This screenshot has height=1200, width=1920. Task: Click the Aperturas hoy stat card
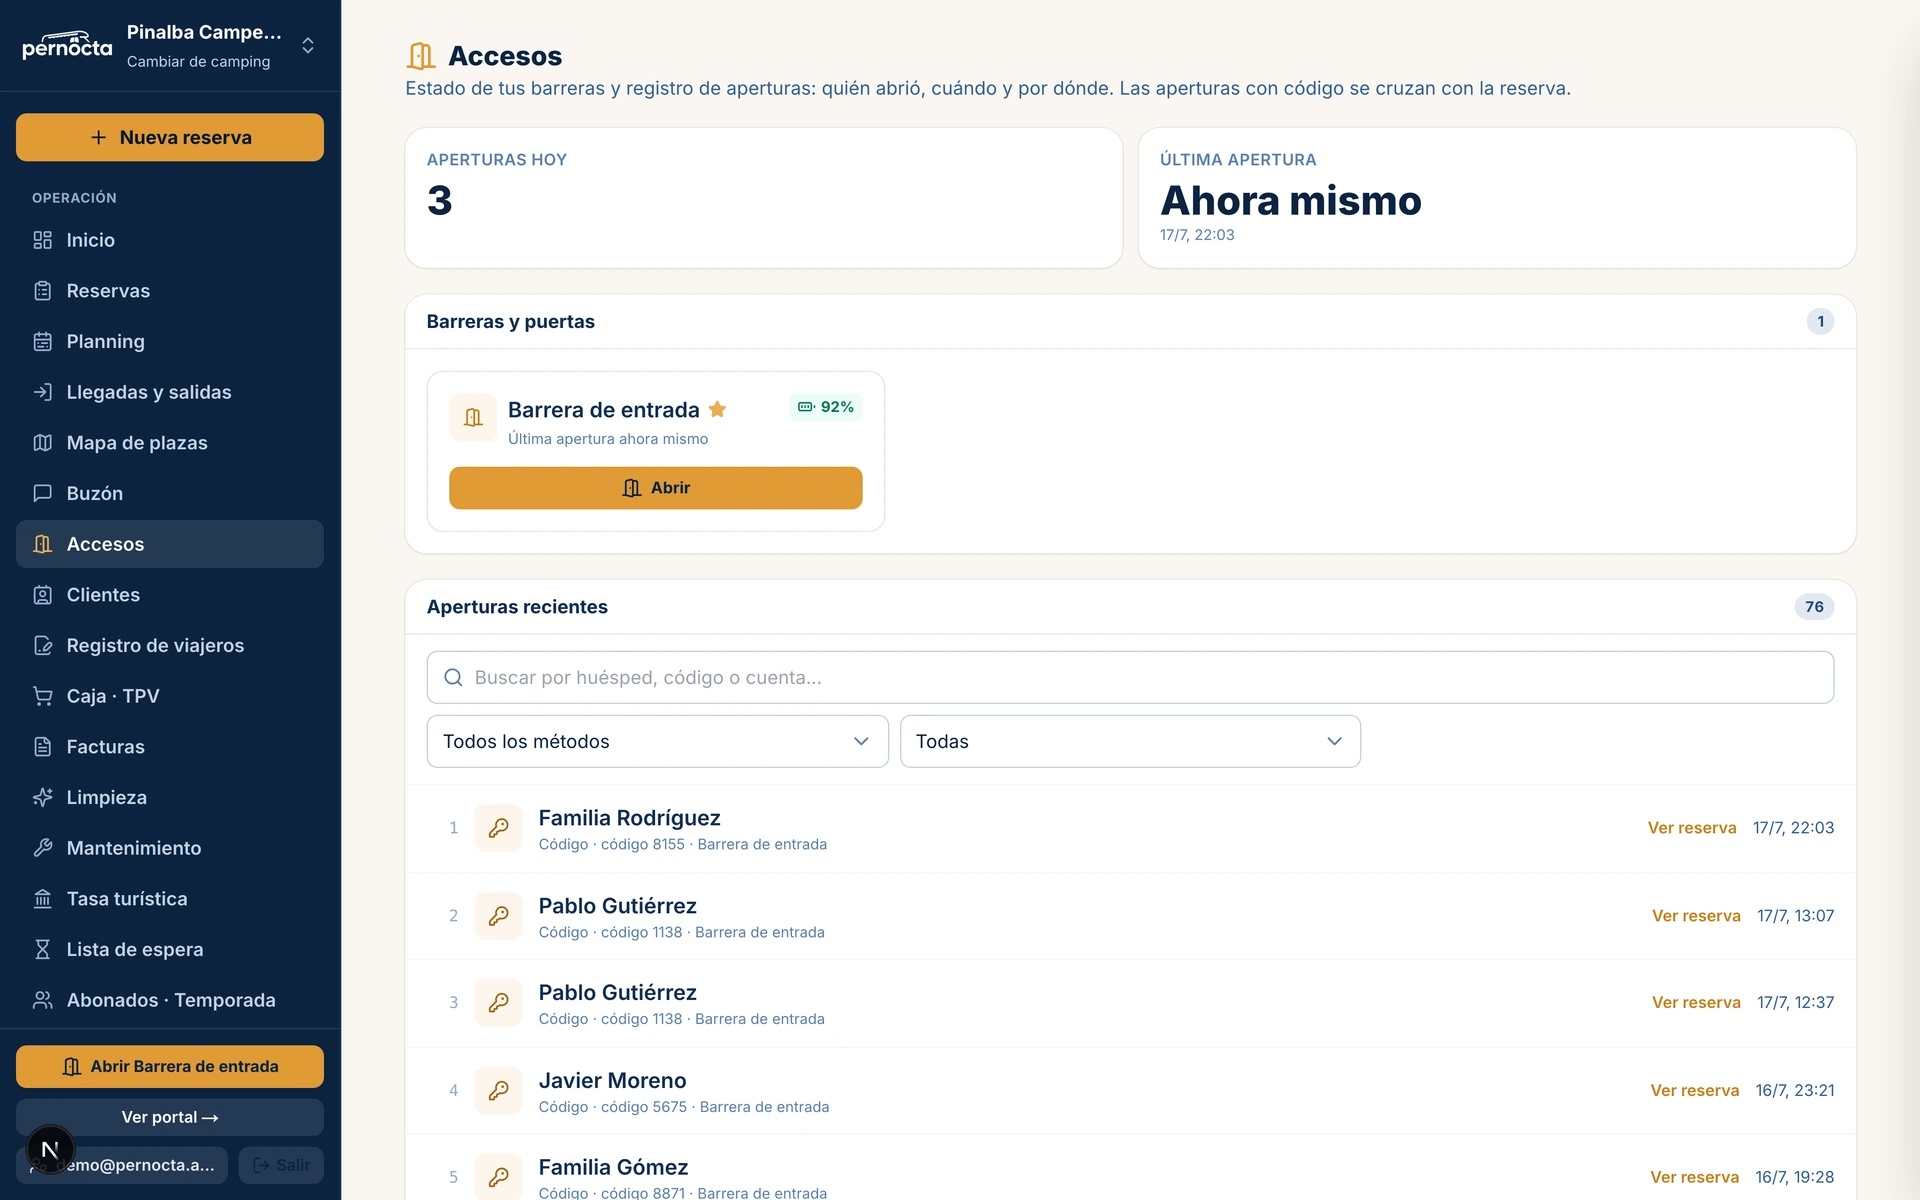coord(764,198)
